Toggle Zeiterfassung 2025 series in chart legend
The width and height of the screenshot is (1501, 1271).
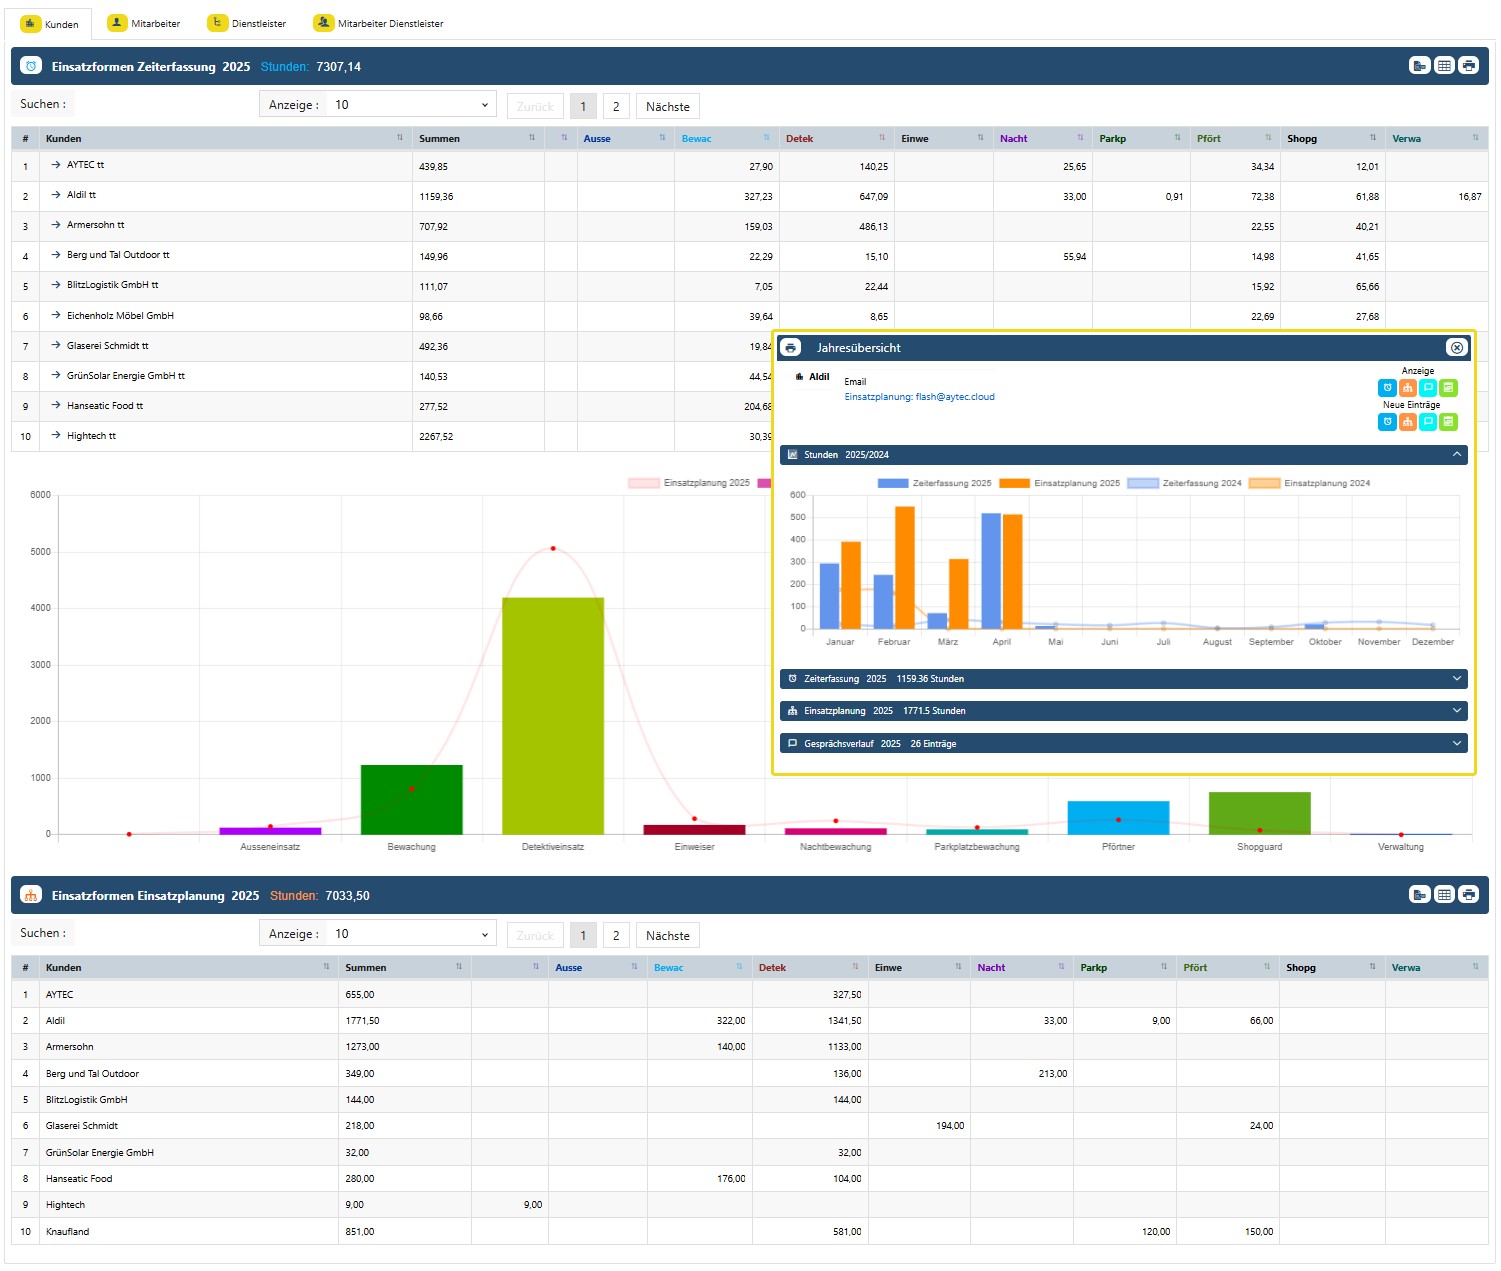tap(934, 483)
